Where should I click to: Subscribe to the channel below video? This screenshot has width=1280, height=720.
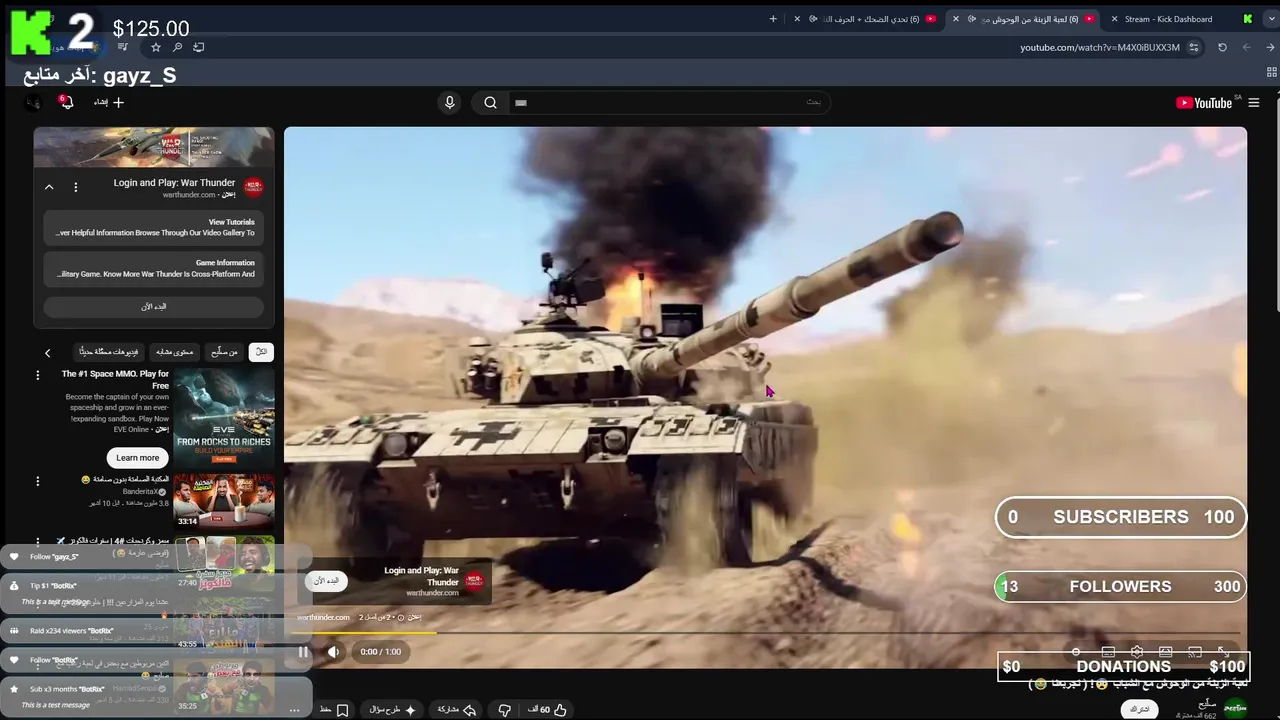[x=1139, y=708]
